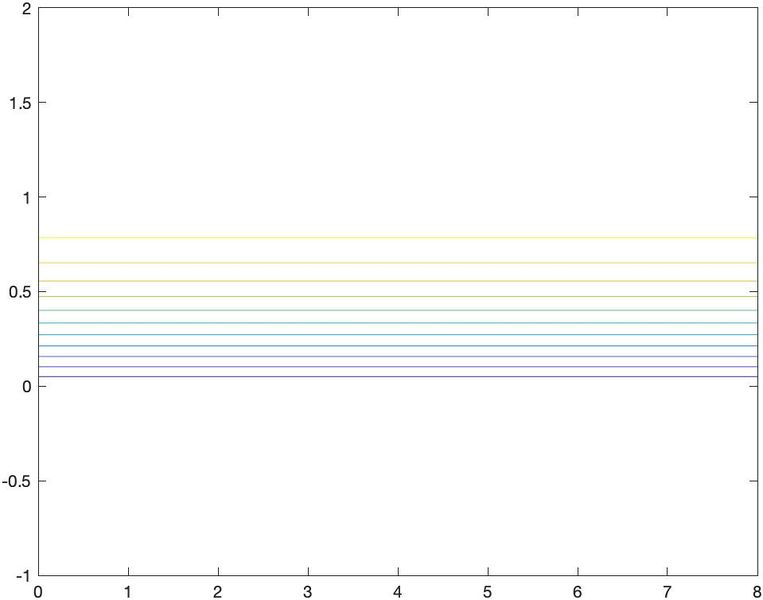The height and width of the screenshot is (600, 763).
Task: Select the x-axis tick label 3
Action: click(308, 591)
